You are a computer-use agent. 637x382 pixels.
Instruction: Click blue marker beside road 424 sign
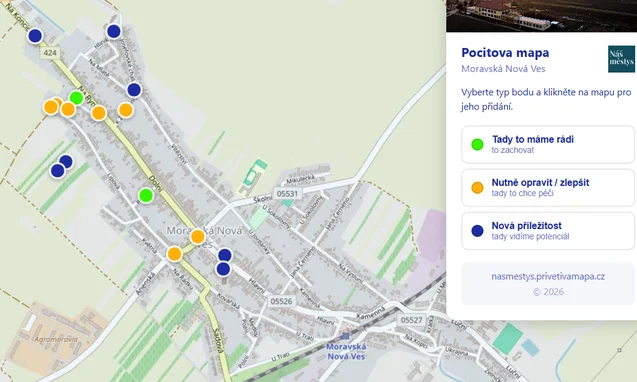(35, 35)
